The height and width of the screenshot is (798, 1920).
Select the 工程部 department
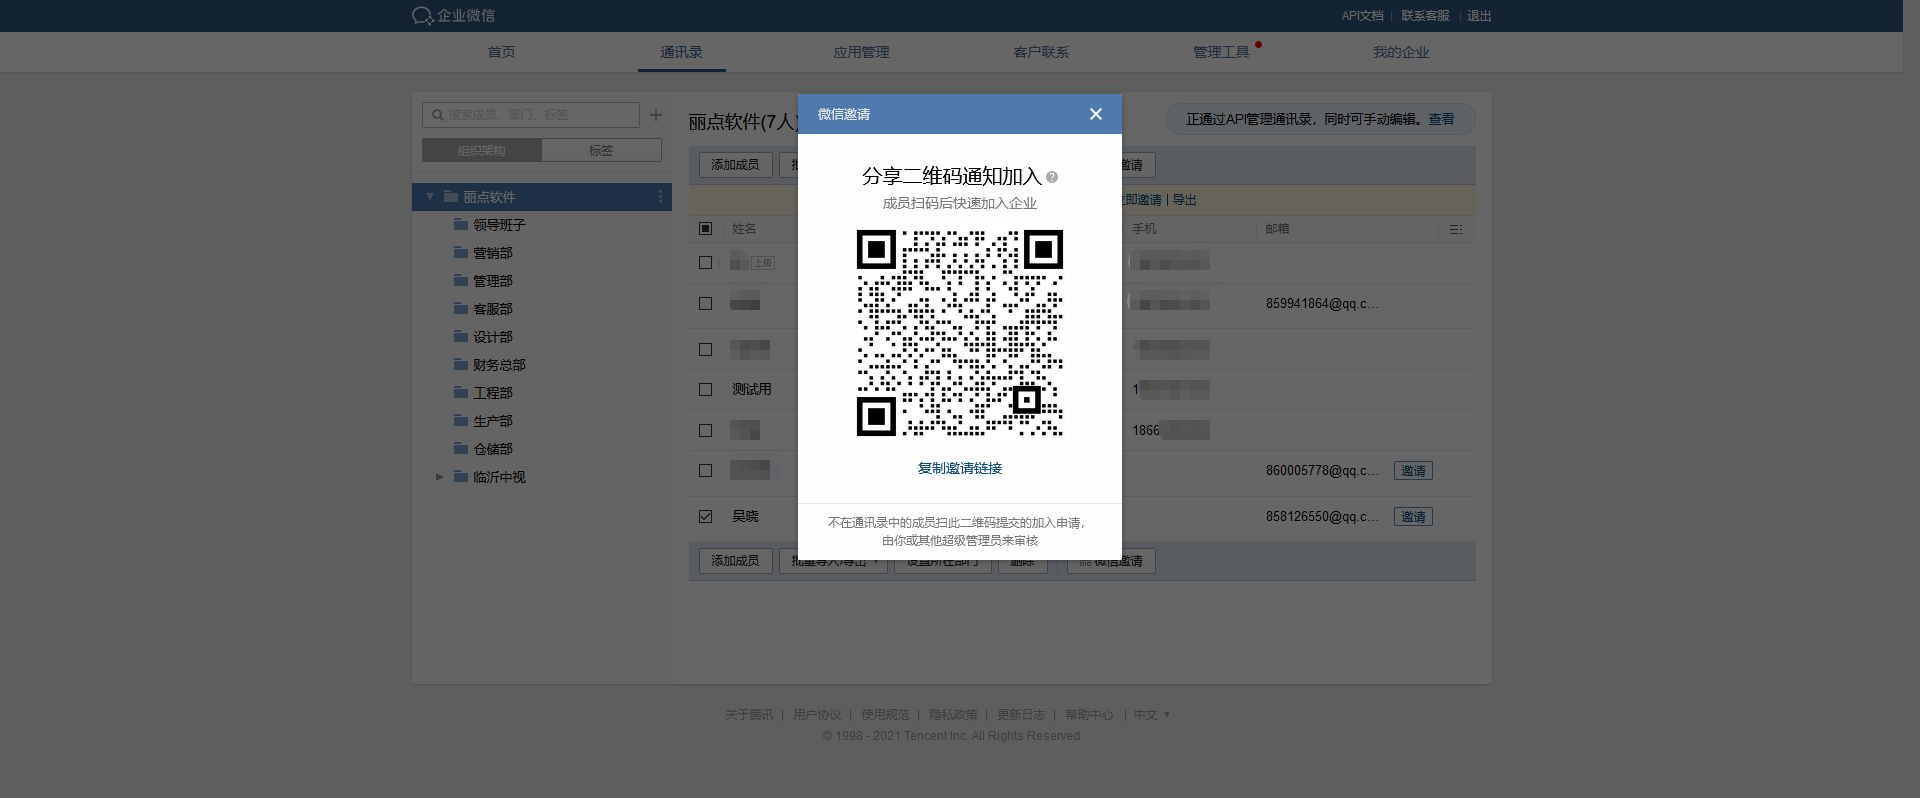[493, 393]
